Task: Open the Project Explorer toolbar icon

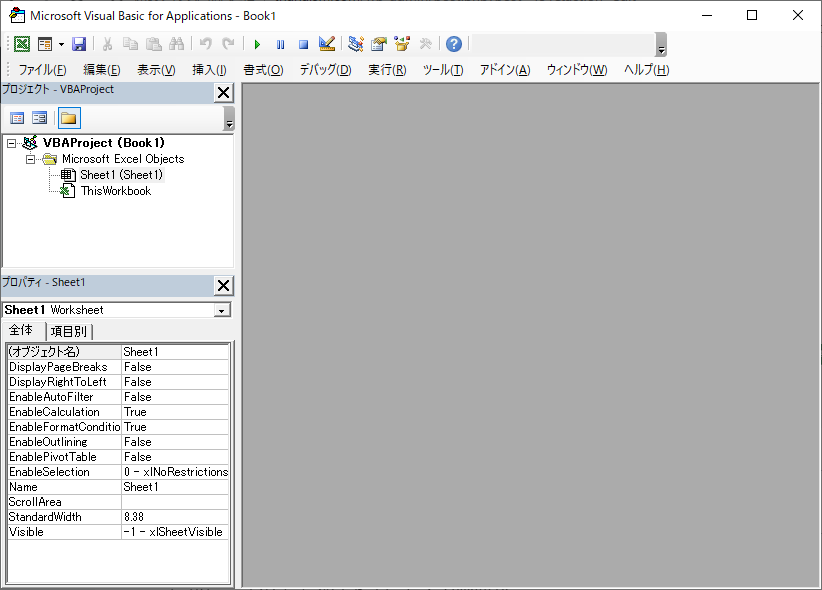Action: 356,44
